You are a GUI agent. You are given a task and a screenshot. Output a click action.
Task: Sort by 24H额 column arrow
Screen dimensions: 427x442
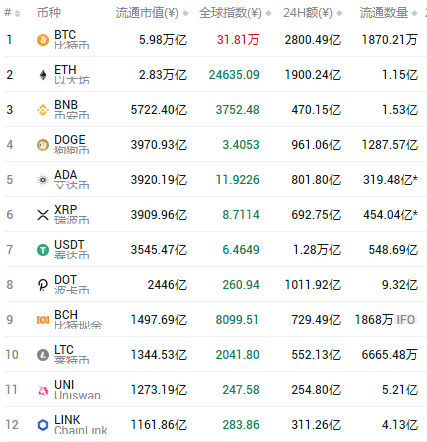[x=339, y=13]
